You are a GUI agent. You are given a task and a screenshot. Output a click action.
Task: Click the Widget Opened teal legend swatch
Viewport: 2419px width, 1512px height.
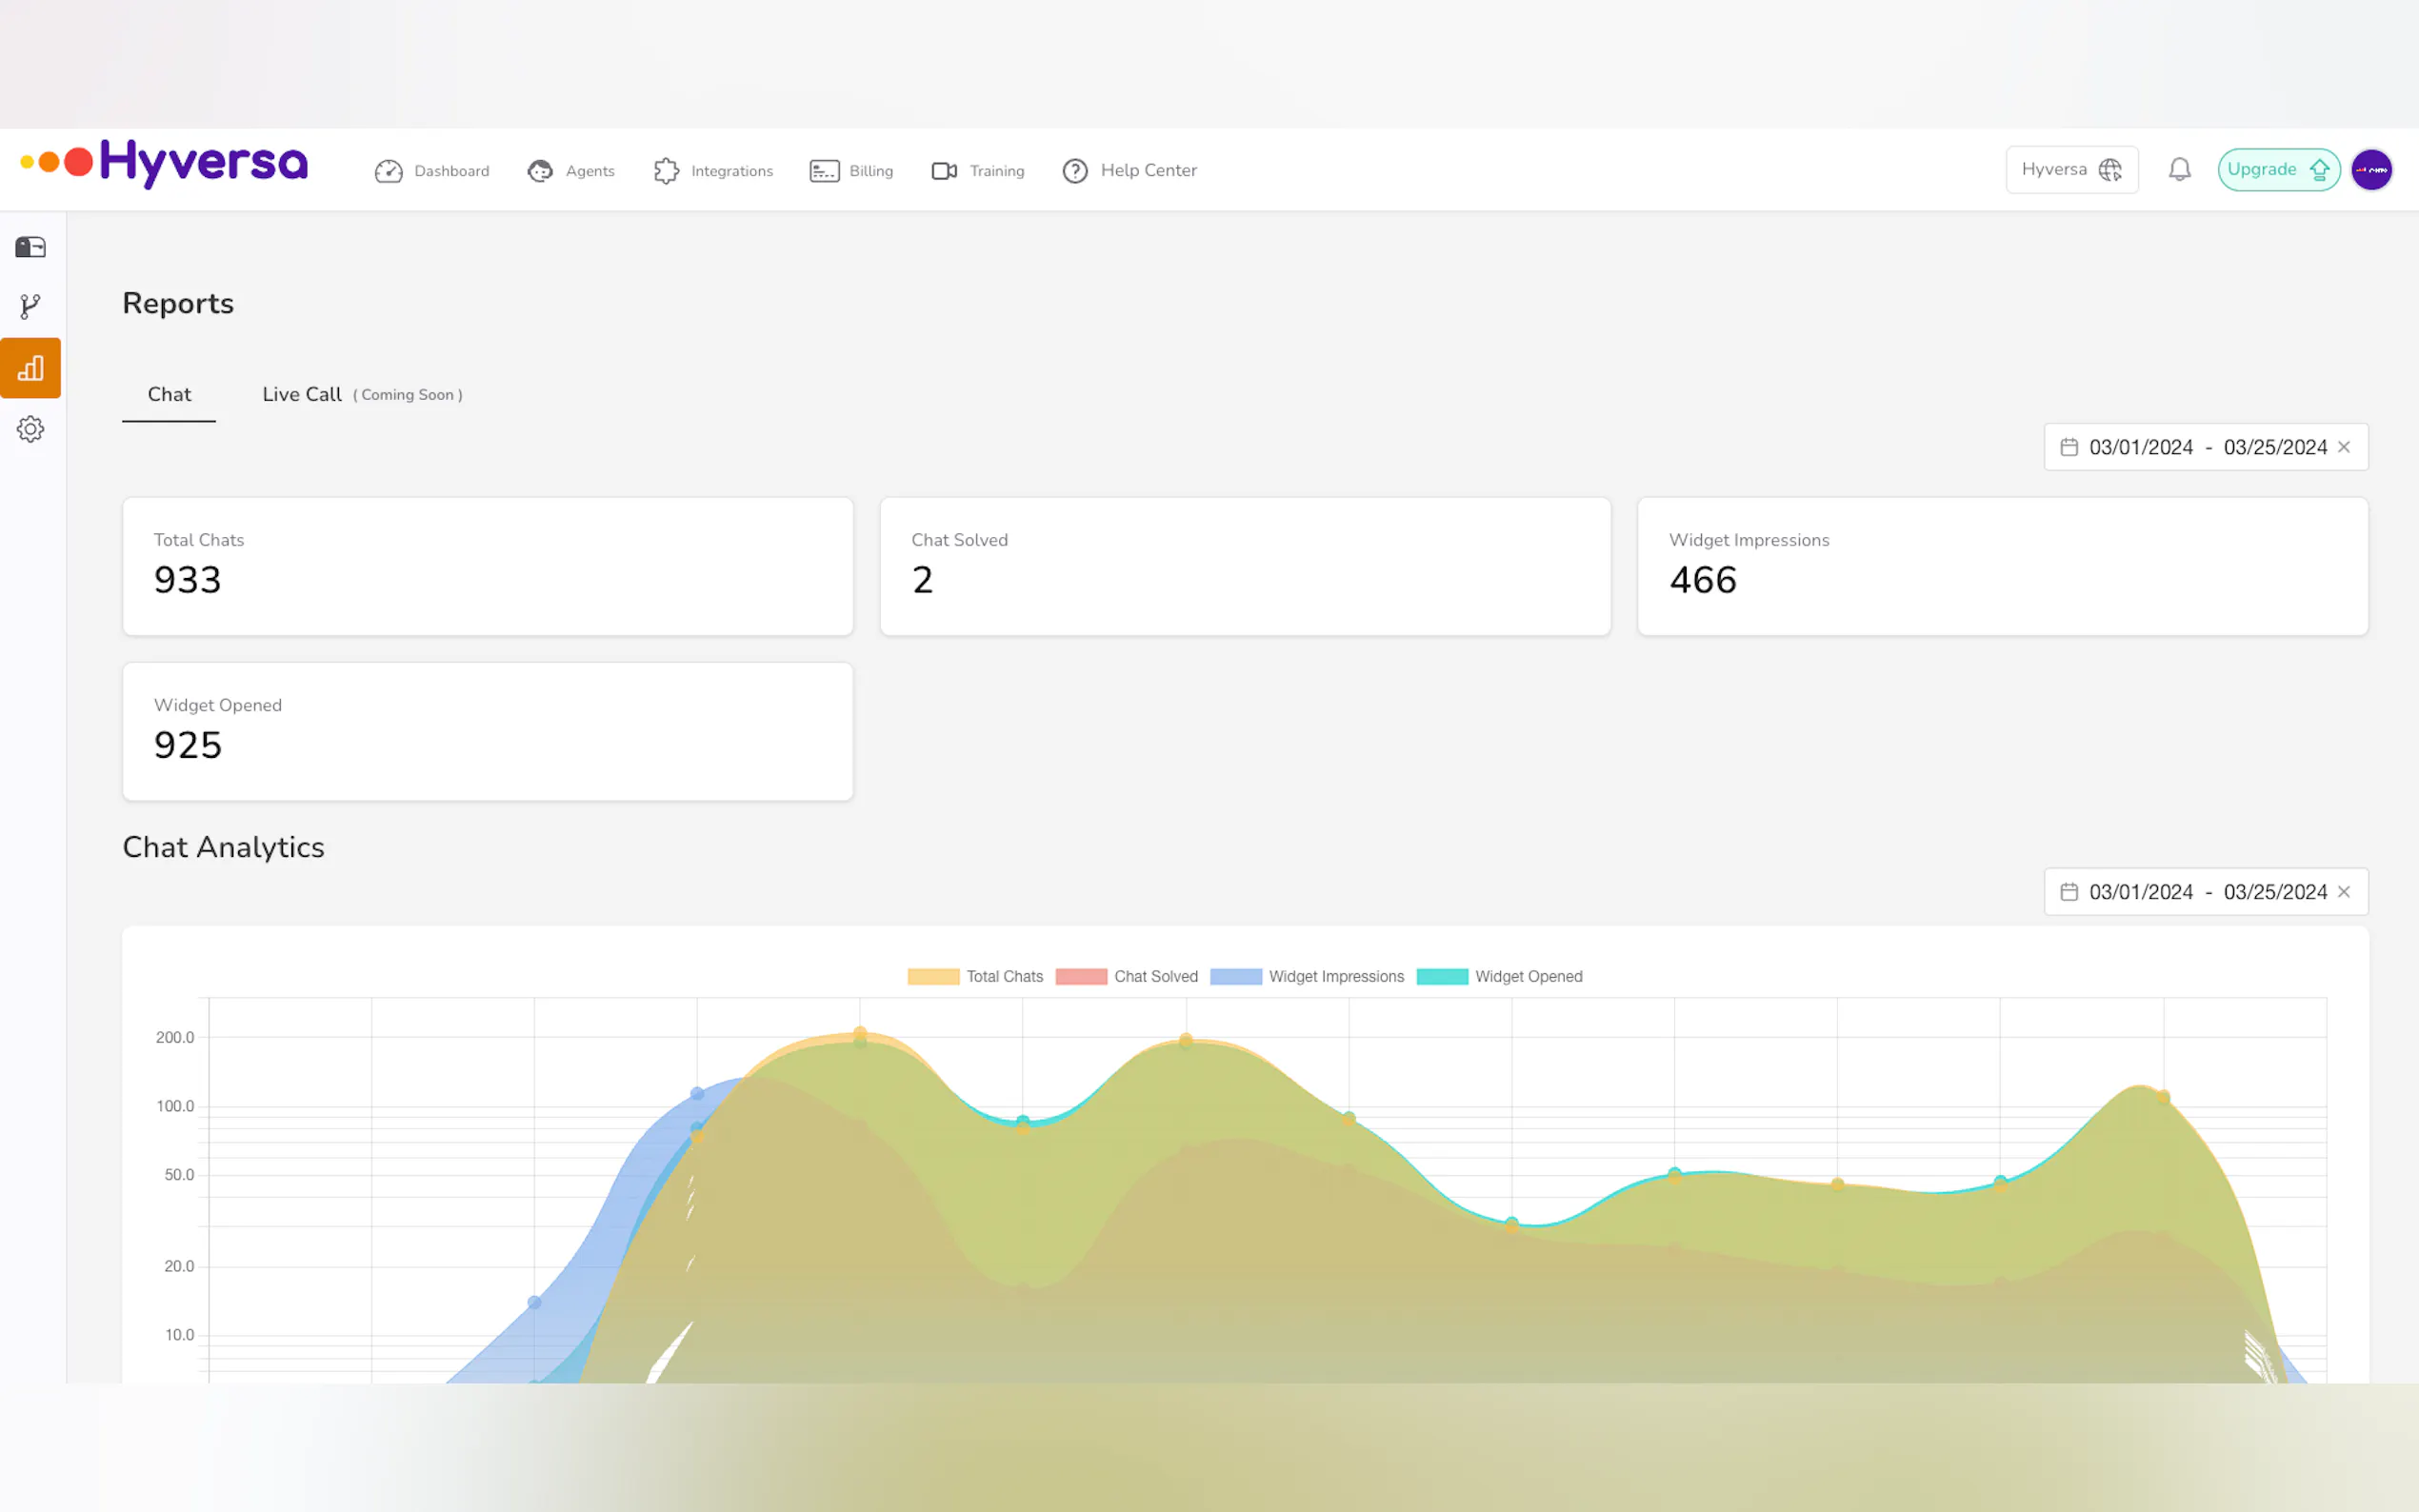[x=1442, y=976]
